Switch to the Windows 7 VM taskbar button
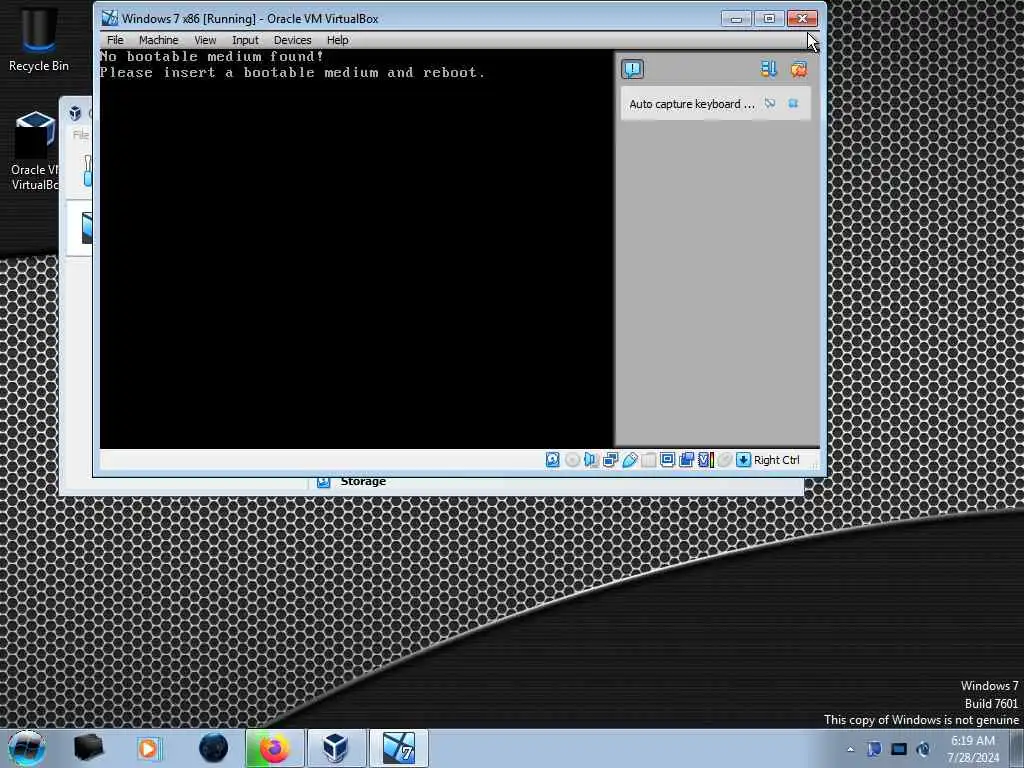The height and width of the screenshot is (768, 1024). pyautogui.click(x=398, y=748)
